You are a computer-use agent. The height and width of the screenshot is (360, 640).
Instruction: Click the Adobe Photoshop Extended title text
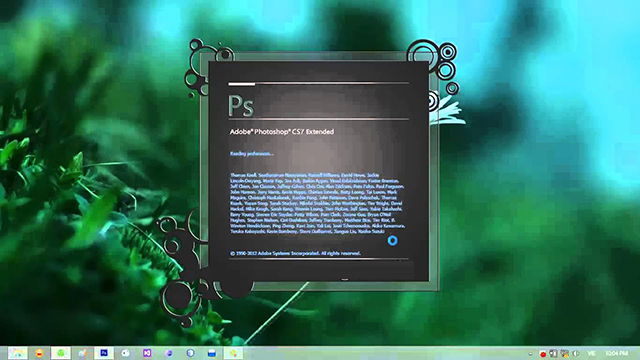coord(282,132)
